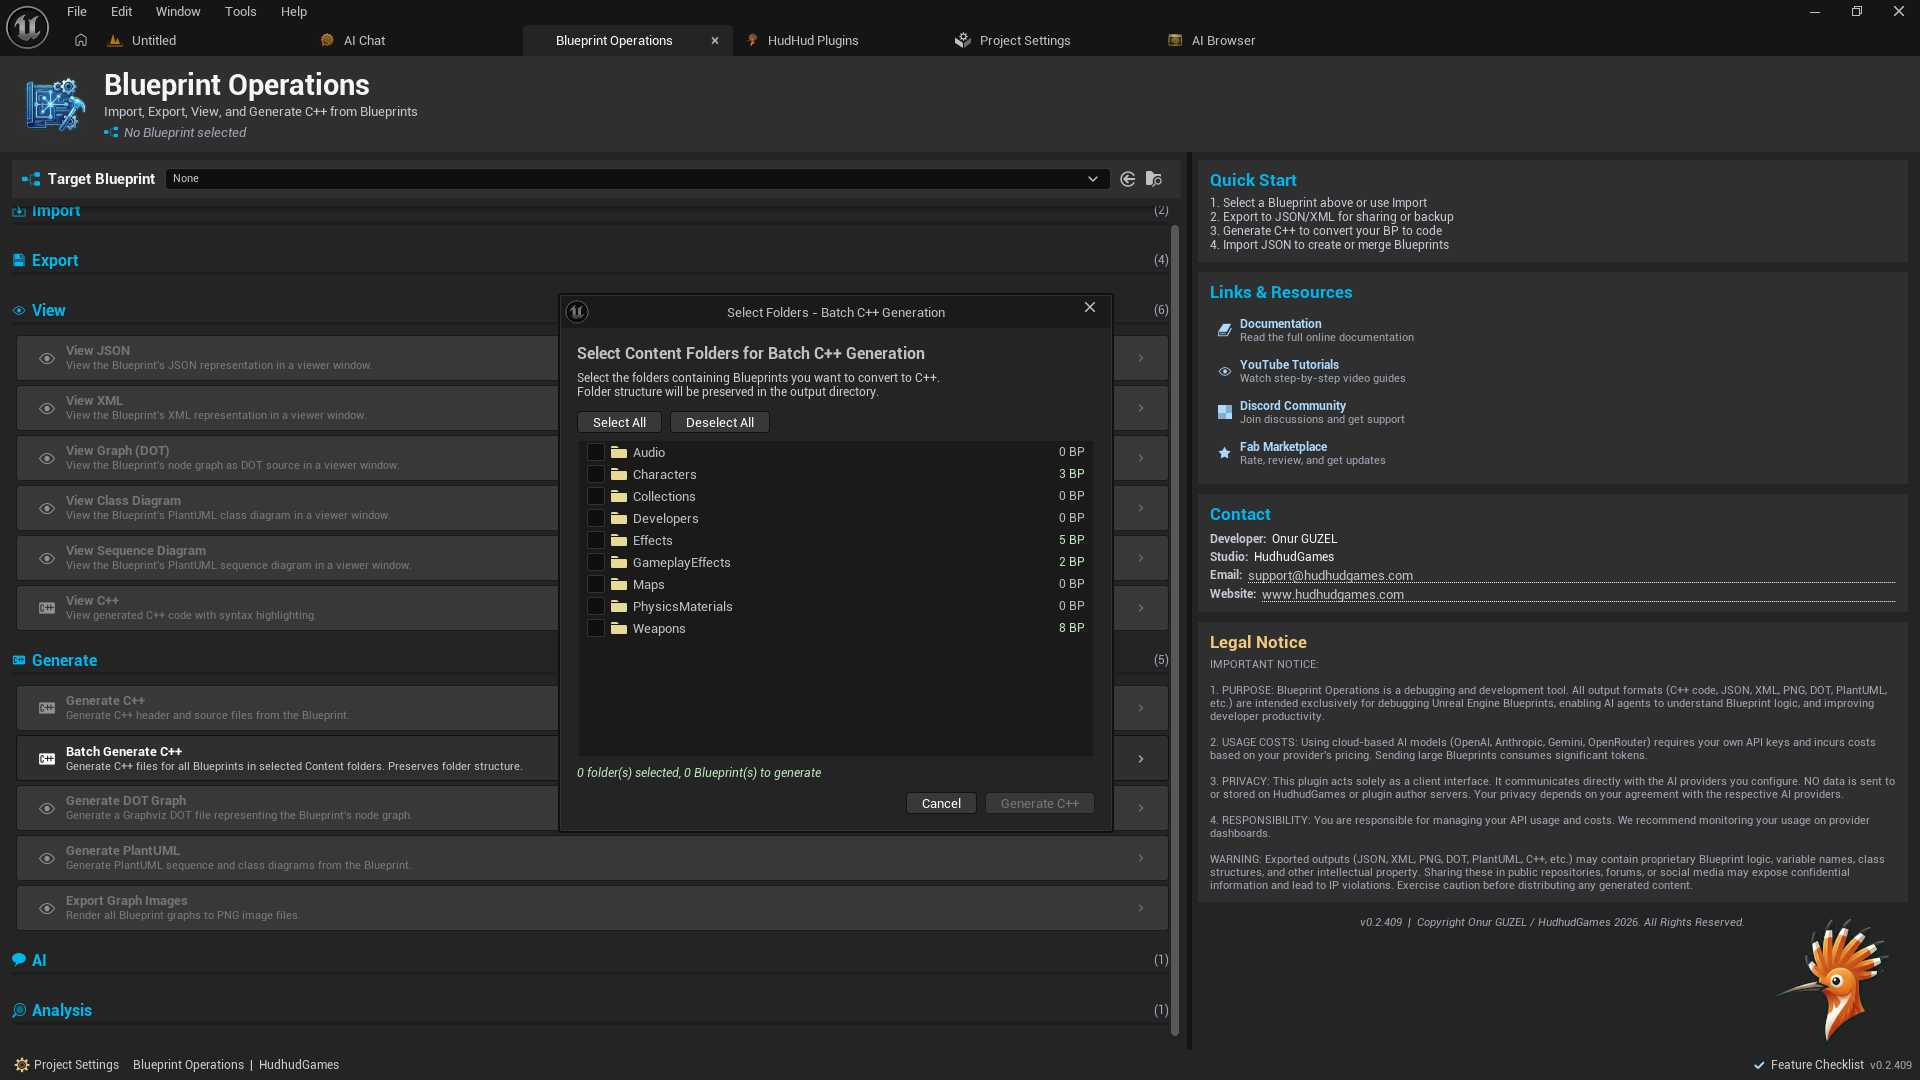Check the Characters folder checkbox
Screen dimensions: 1920x1080
click(x=596, y=475)
